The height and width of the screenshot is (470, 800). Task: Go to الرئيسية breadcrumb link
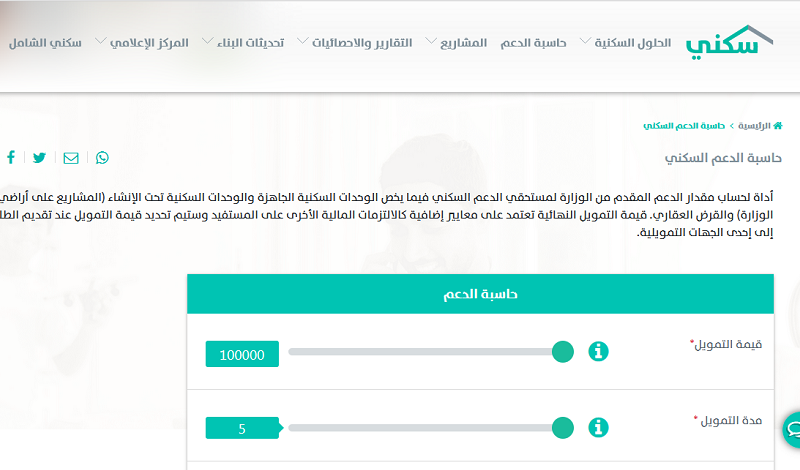point(754,126)
